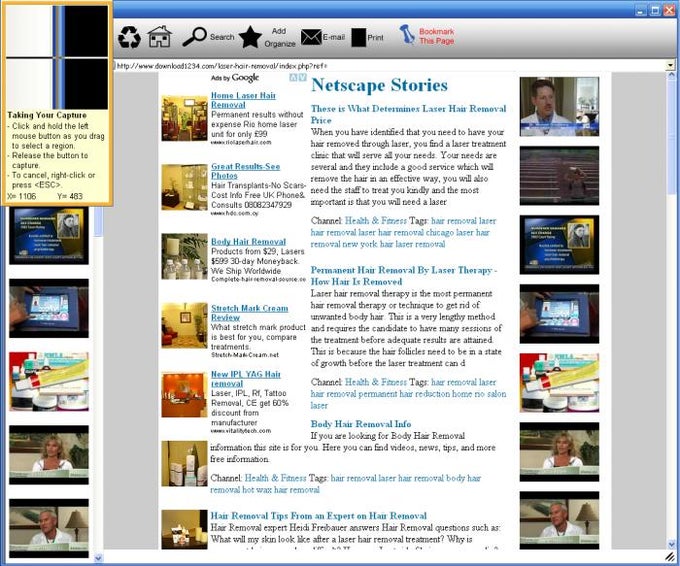Click the Great Results ad salon image
This screenshot has width=680, height=566.
coord(184,187)
